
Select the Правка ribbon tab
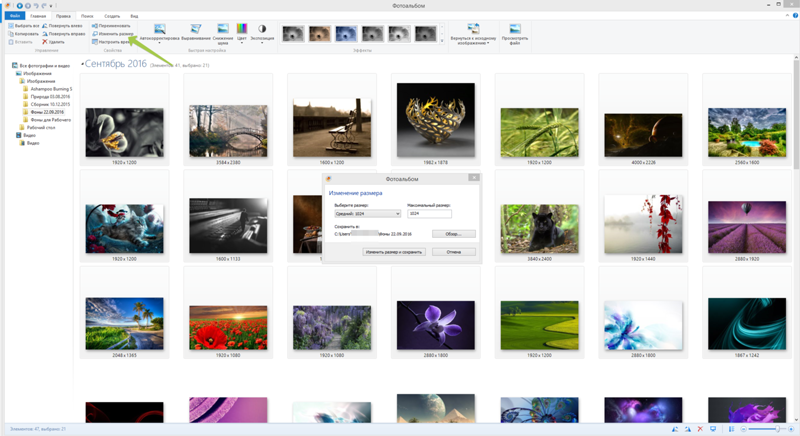pyautogui.click(x=63, y=16)
